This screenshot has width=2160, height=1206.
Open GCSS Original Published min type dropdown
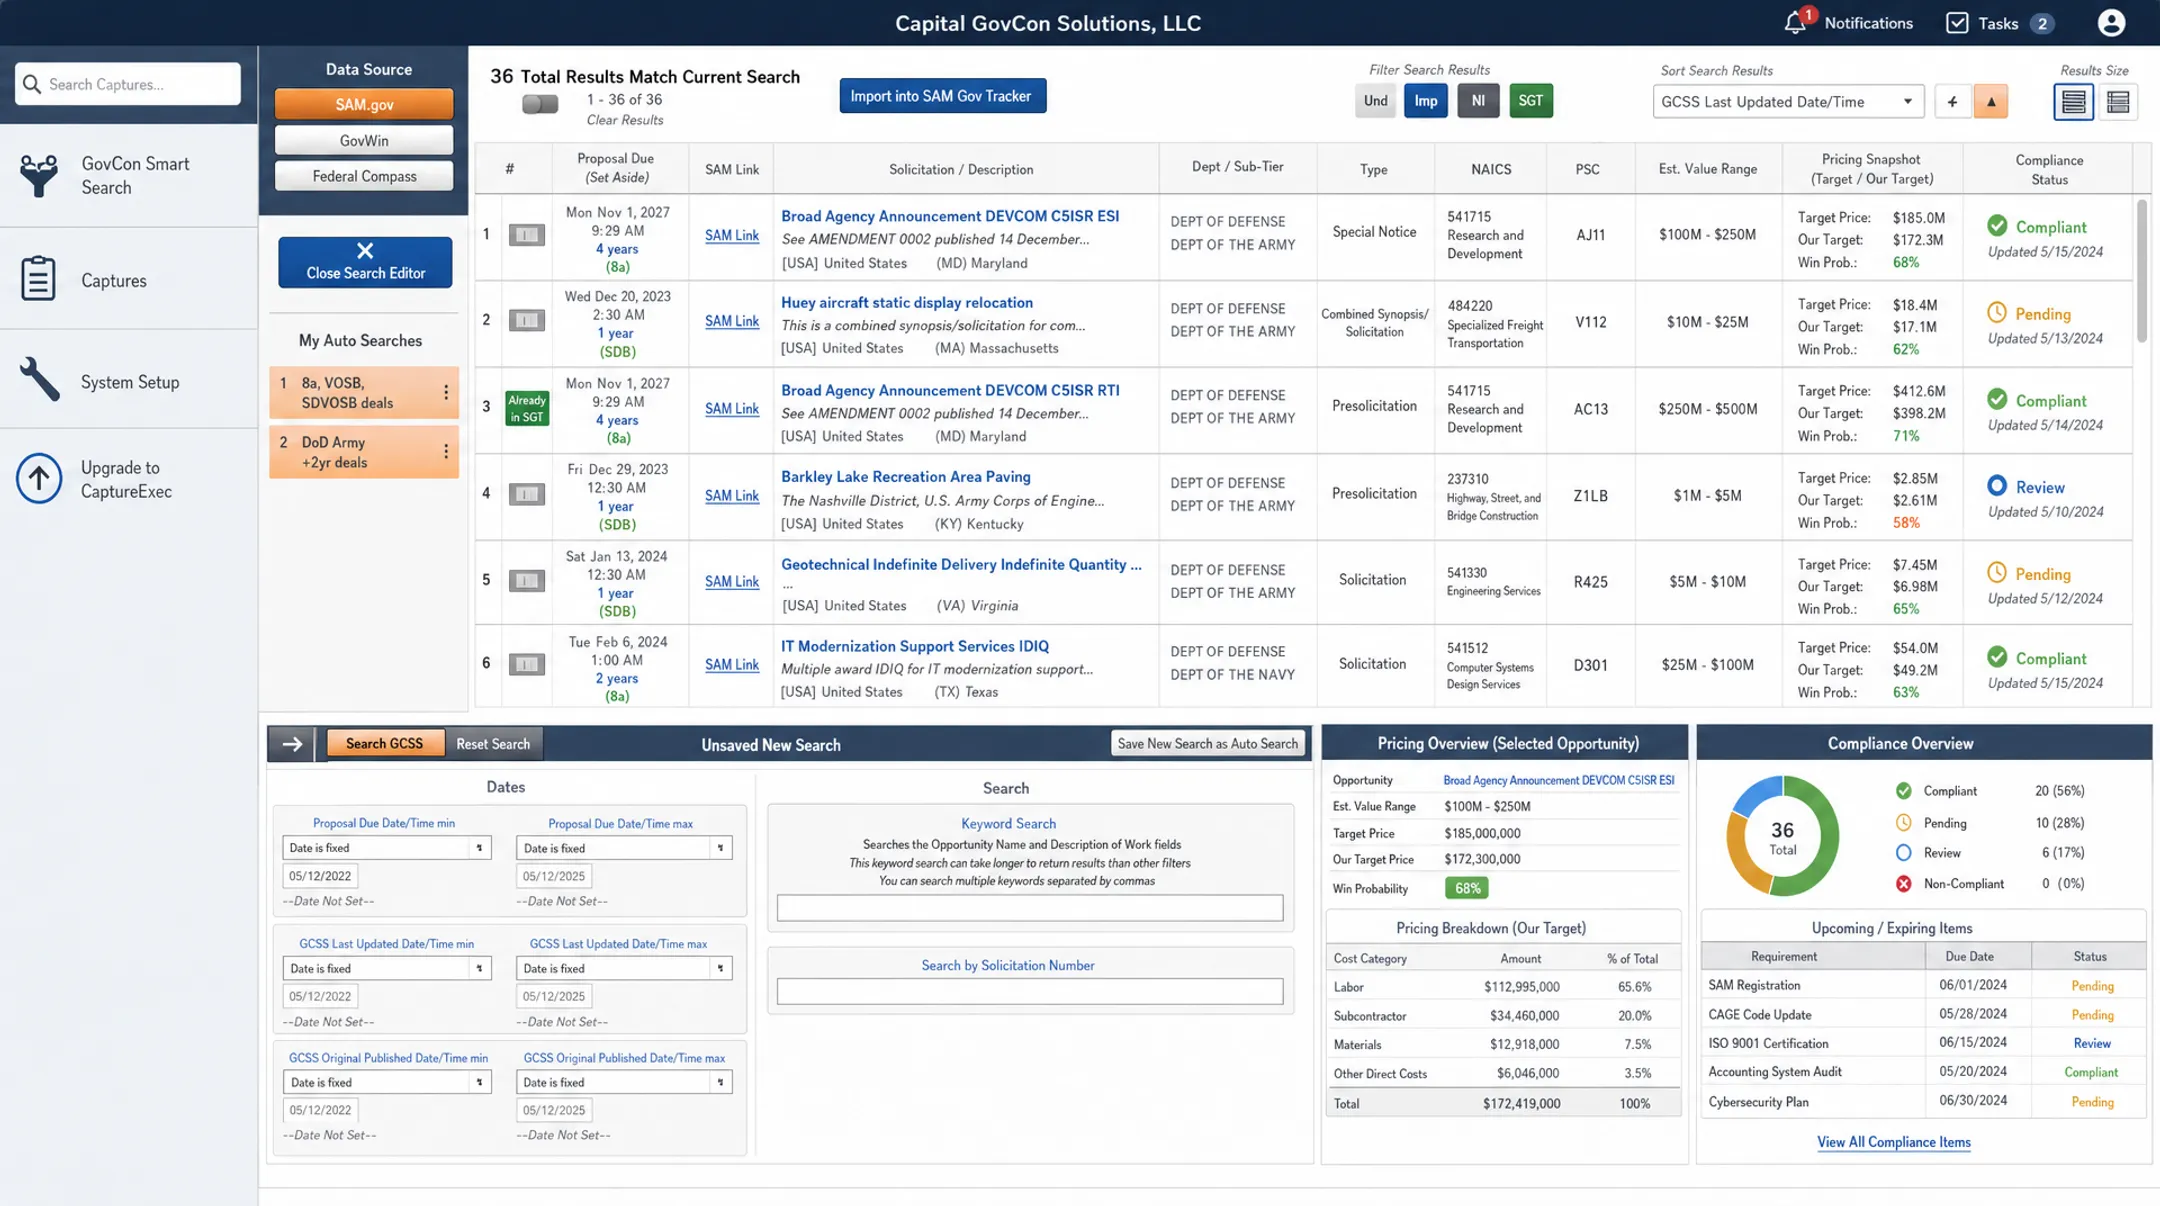(386, 1082)
